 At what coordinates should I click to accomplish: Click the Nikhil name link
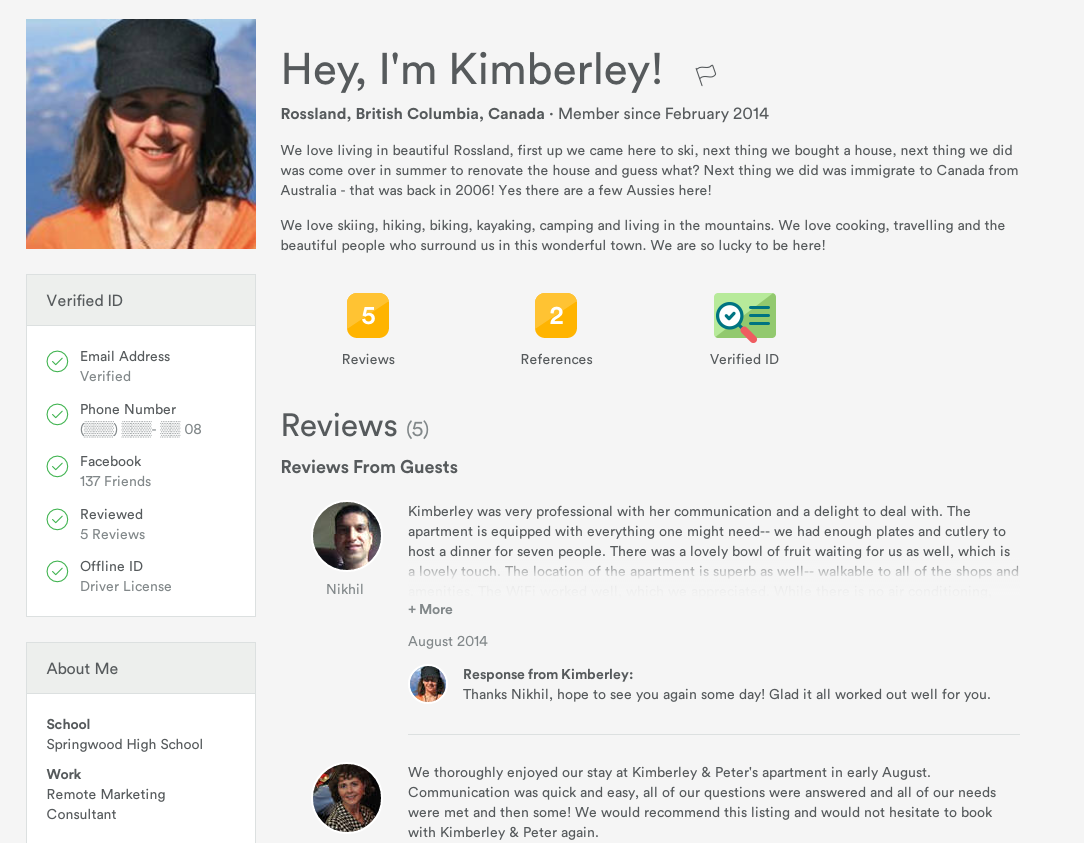pos(345,589)
